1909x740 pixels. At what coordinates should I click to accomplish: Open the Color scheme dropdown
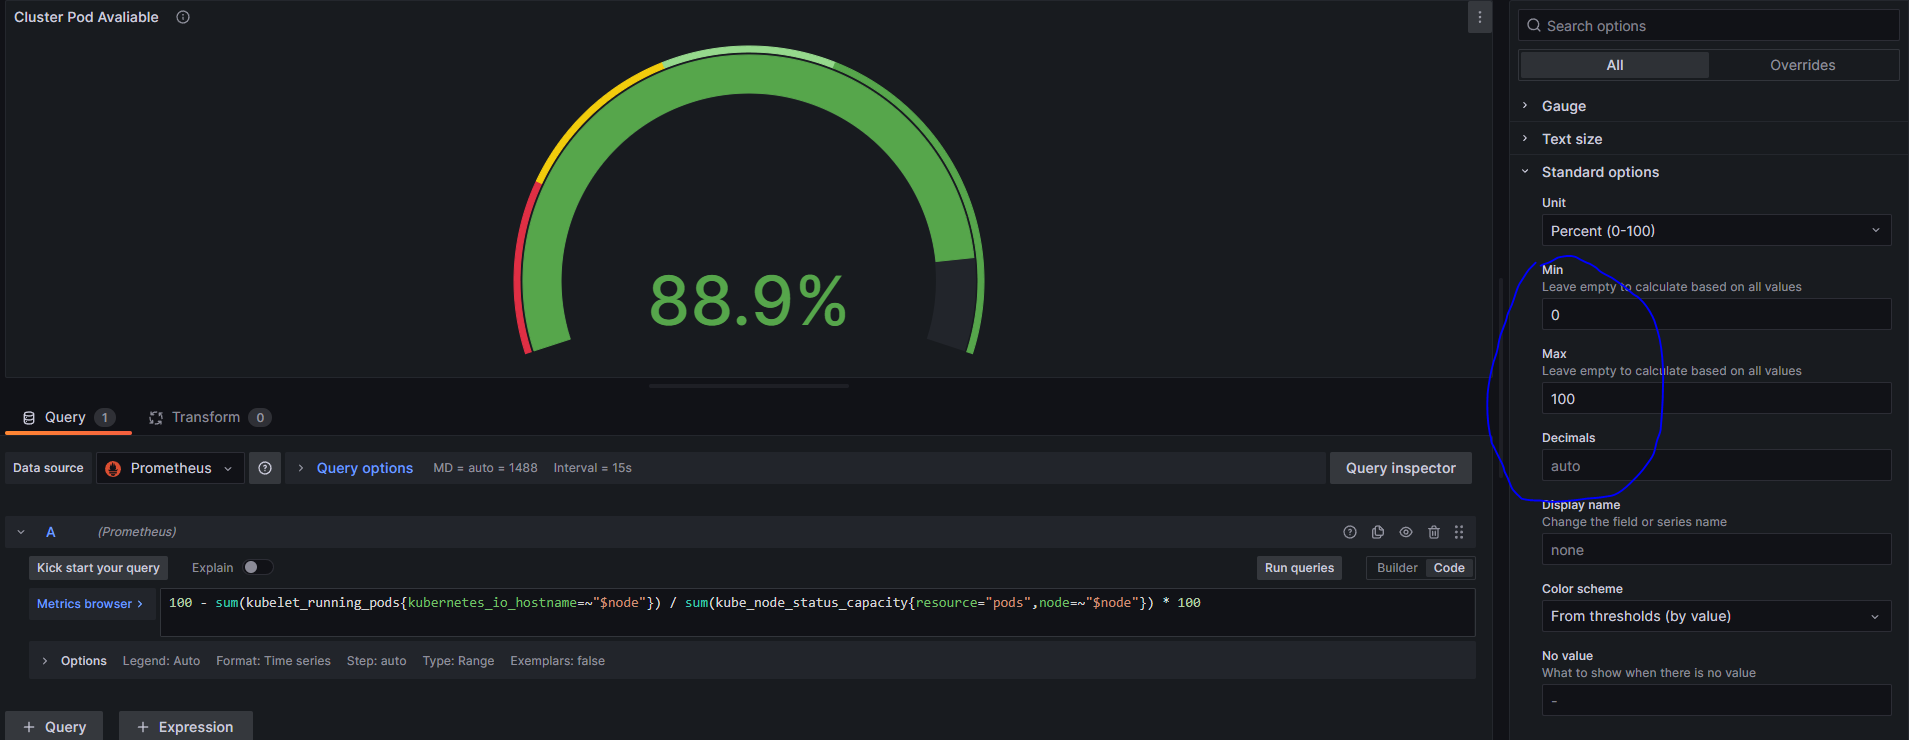pos(1715,616)
